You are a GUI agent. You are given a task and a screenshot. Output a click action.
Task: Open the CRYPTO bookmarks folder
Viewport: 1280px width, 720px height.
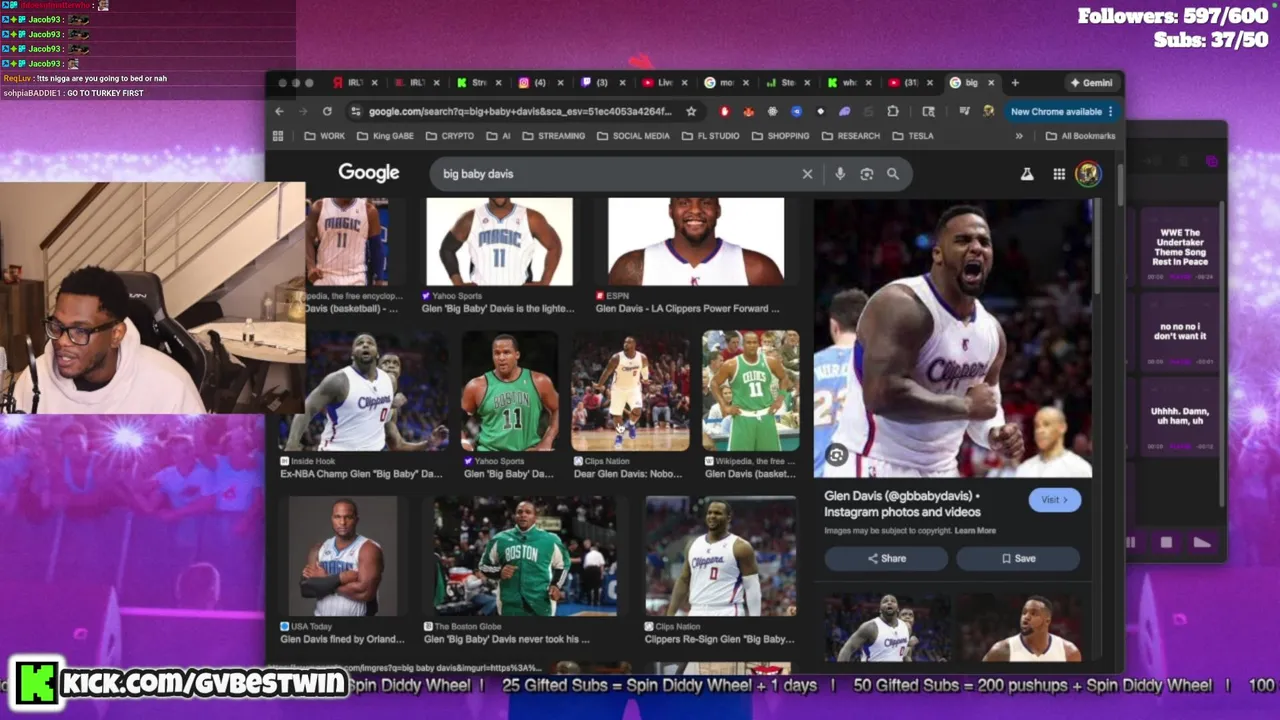click(x=450, y=136)
